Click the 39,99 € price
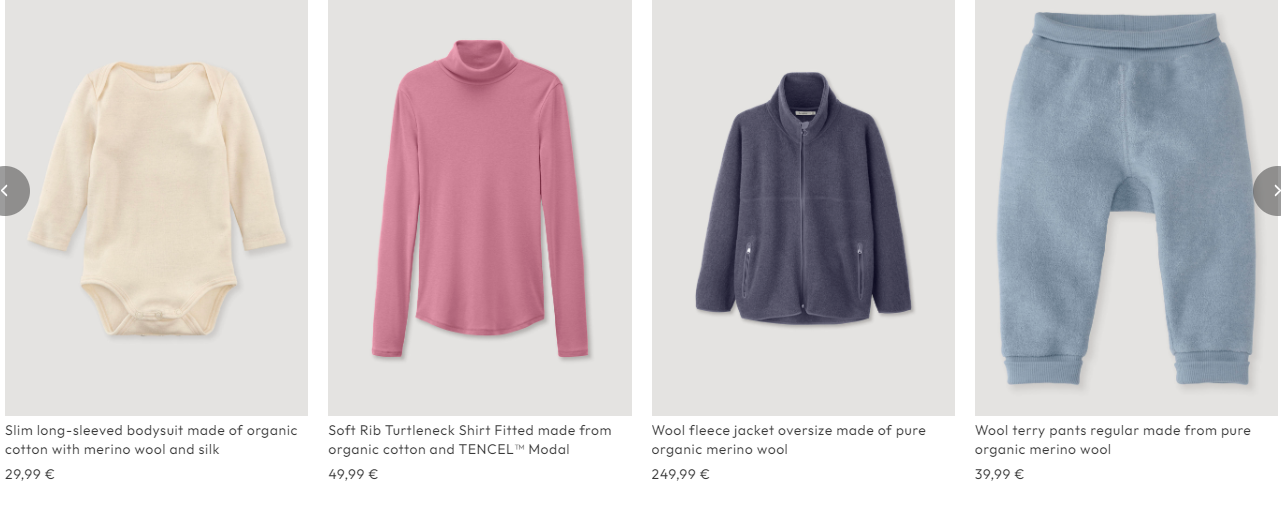Image resolution: width=1281 pixels, height=506 pixels. (999, 474)
